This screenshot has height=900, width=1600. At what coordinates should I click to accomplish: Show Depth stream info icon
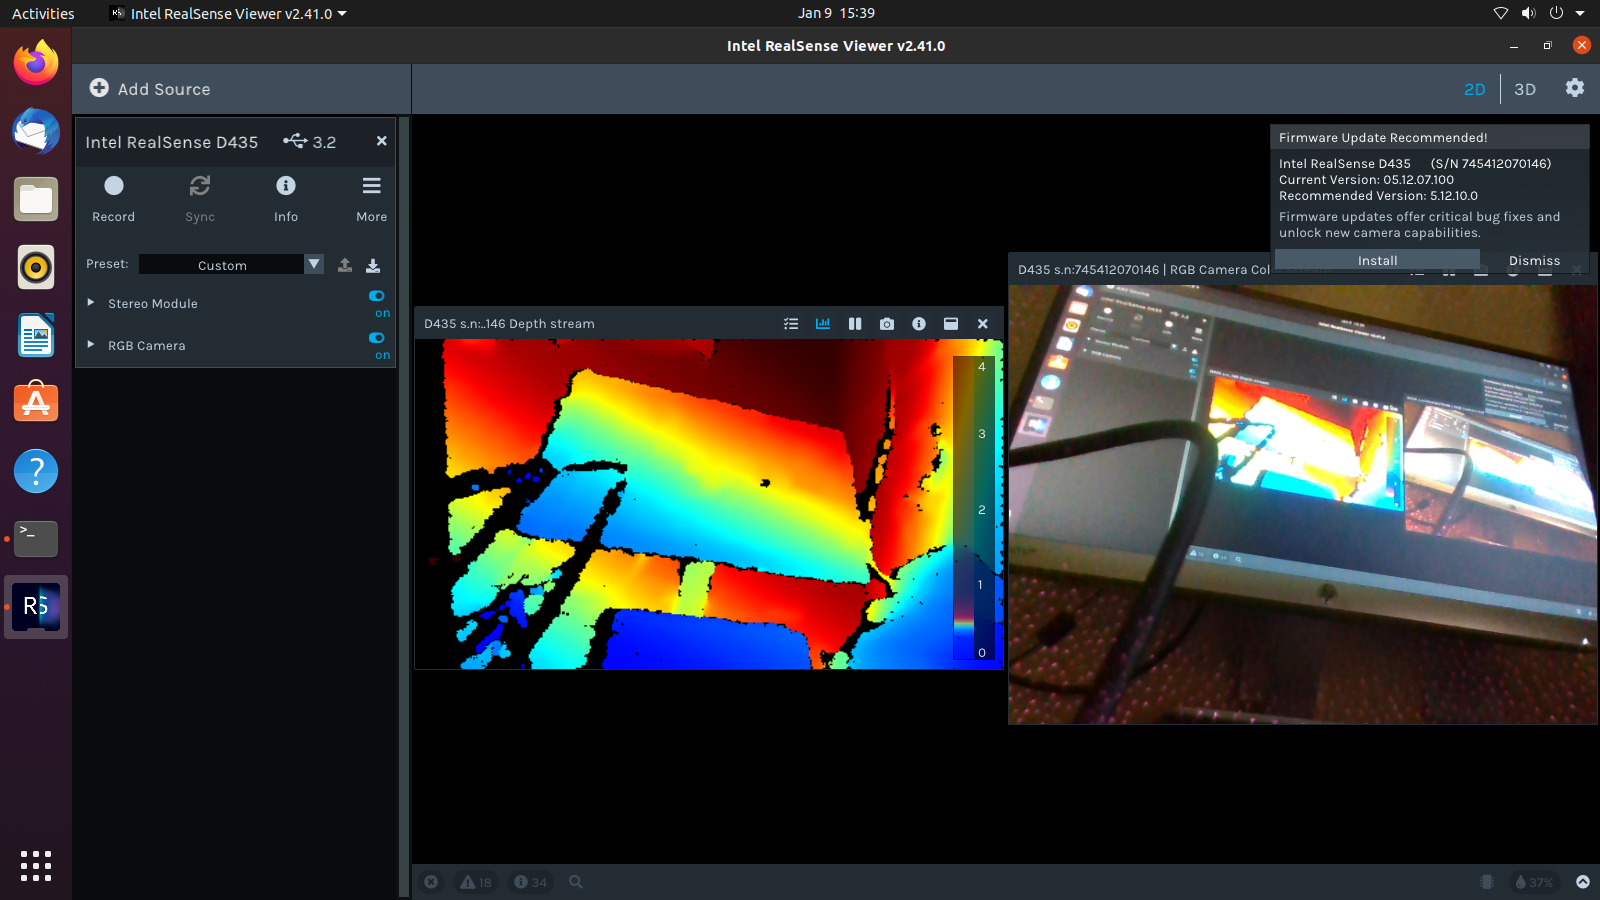click(919, 323)
